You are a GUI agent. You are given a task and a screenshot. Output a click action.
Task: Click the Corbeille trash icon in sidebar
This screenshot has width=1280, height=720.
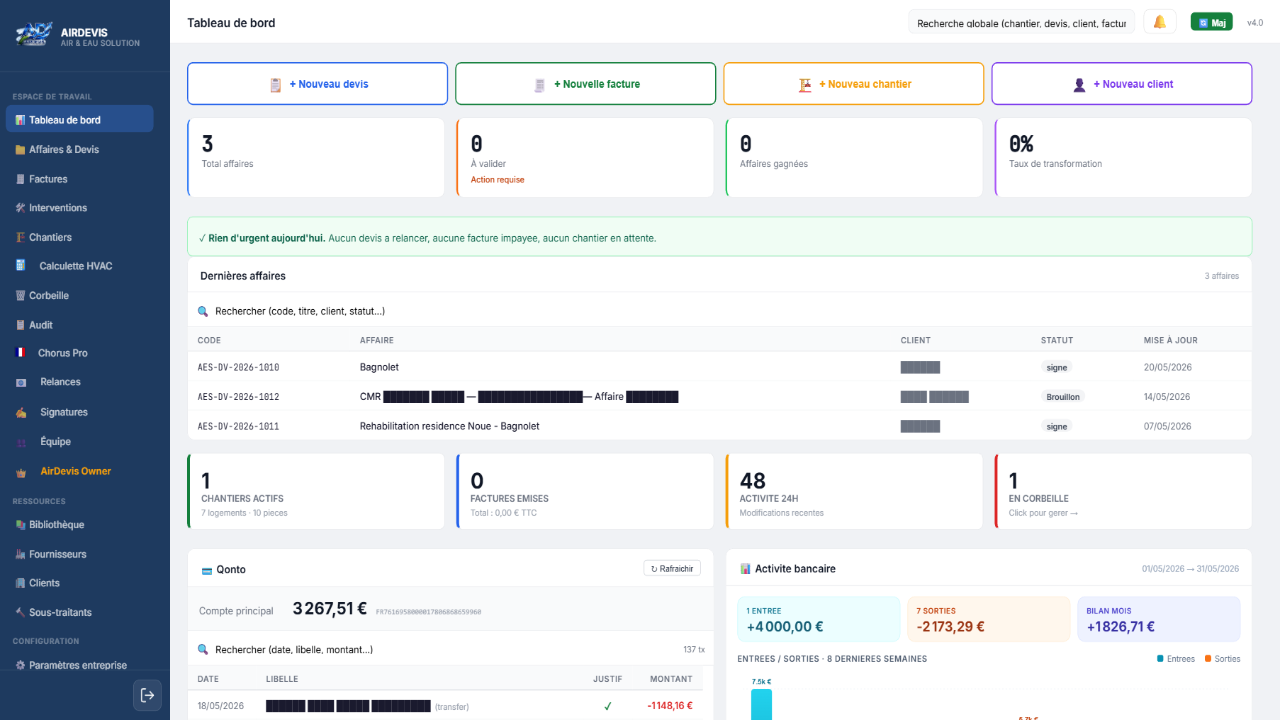[x=20, y=296]
